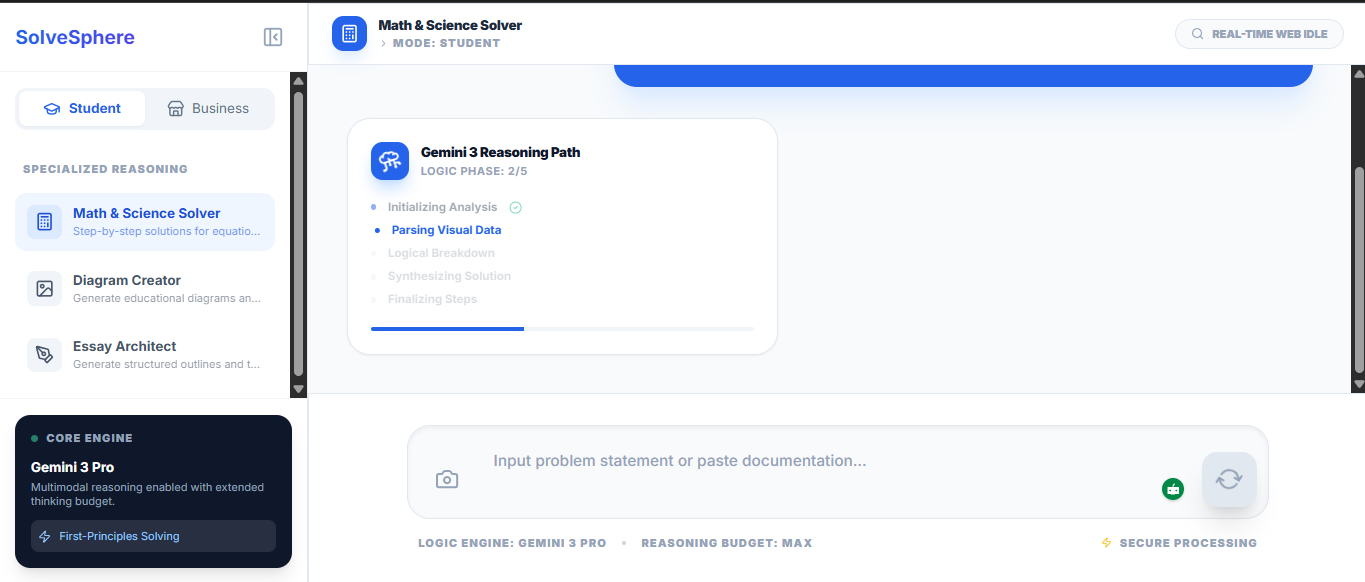Click sidebar scrollbar up arrow
Viewport: 1365px width, 582px height.
[x=298, y=80]
